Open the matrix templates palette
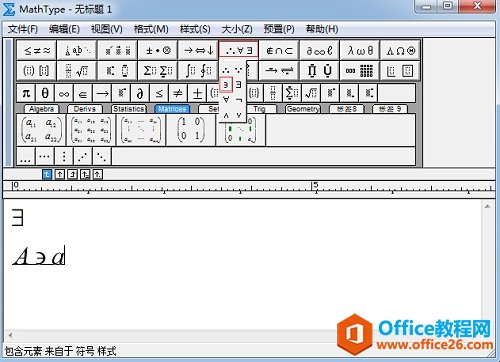 coord(360,71)
